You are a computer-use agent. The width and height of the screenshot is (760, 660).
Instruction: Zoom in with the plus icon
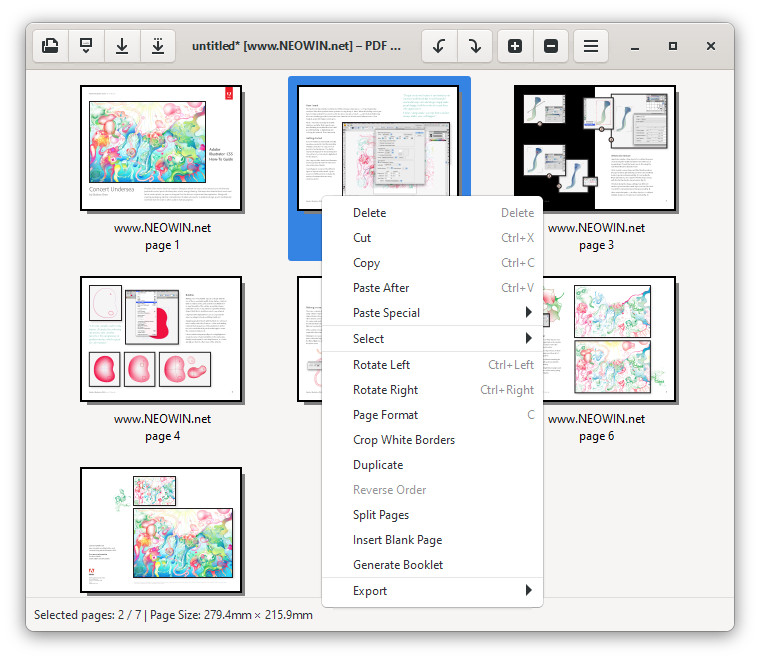515,46
